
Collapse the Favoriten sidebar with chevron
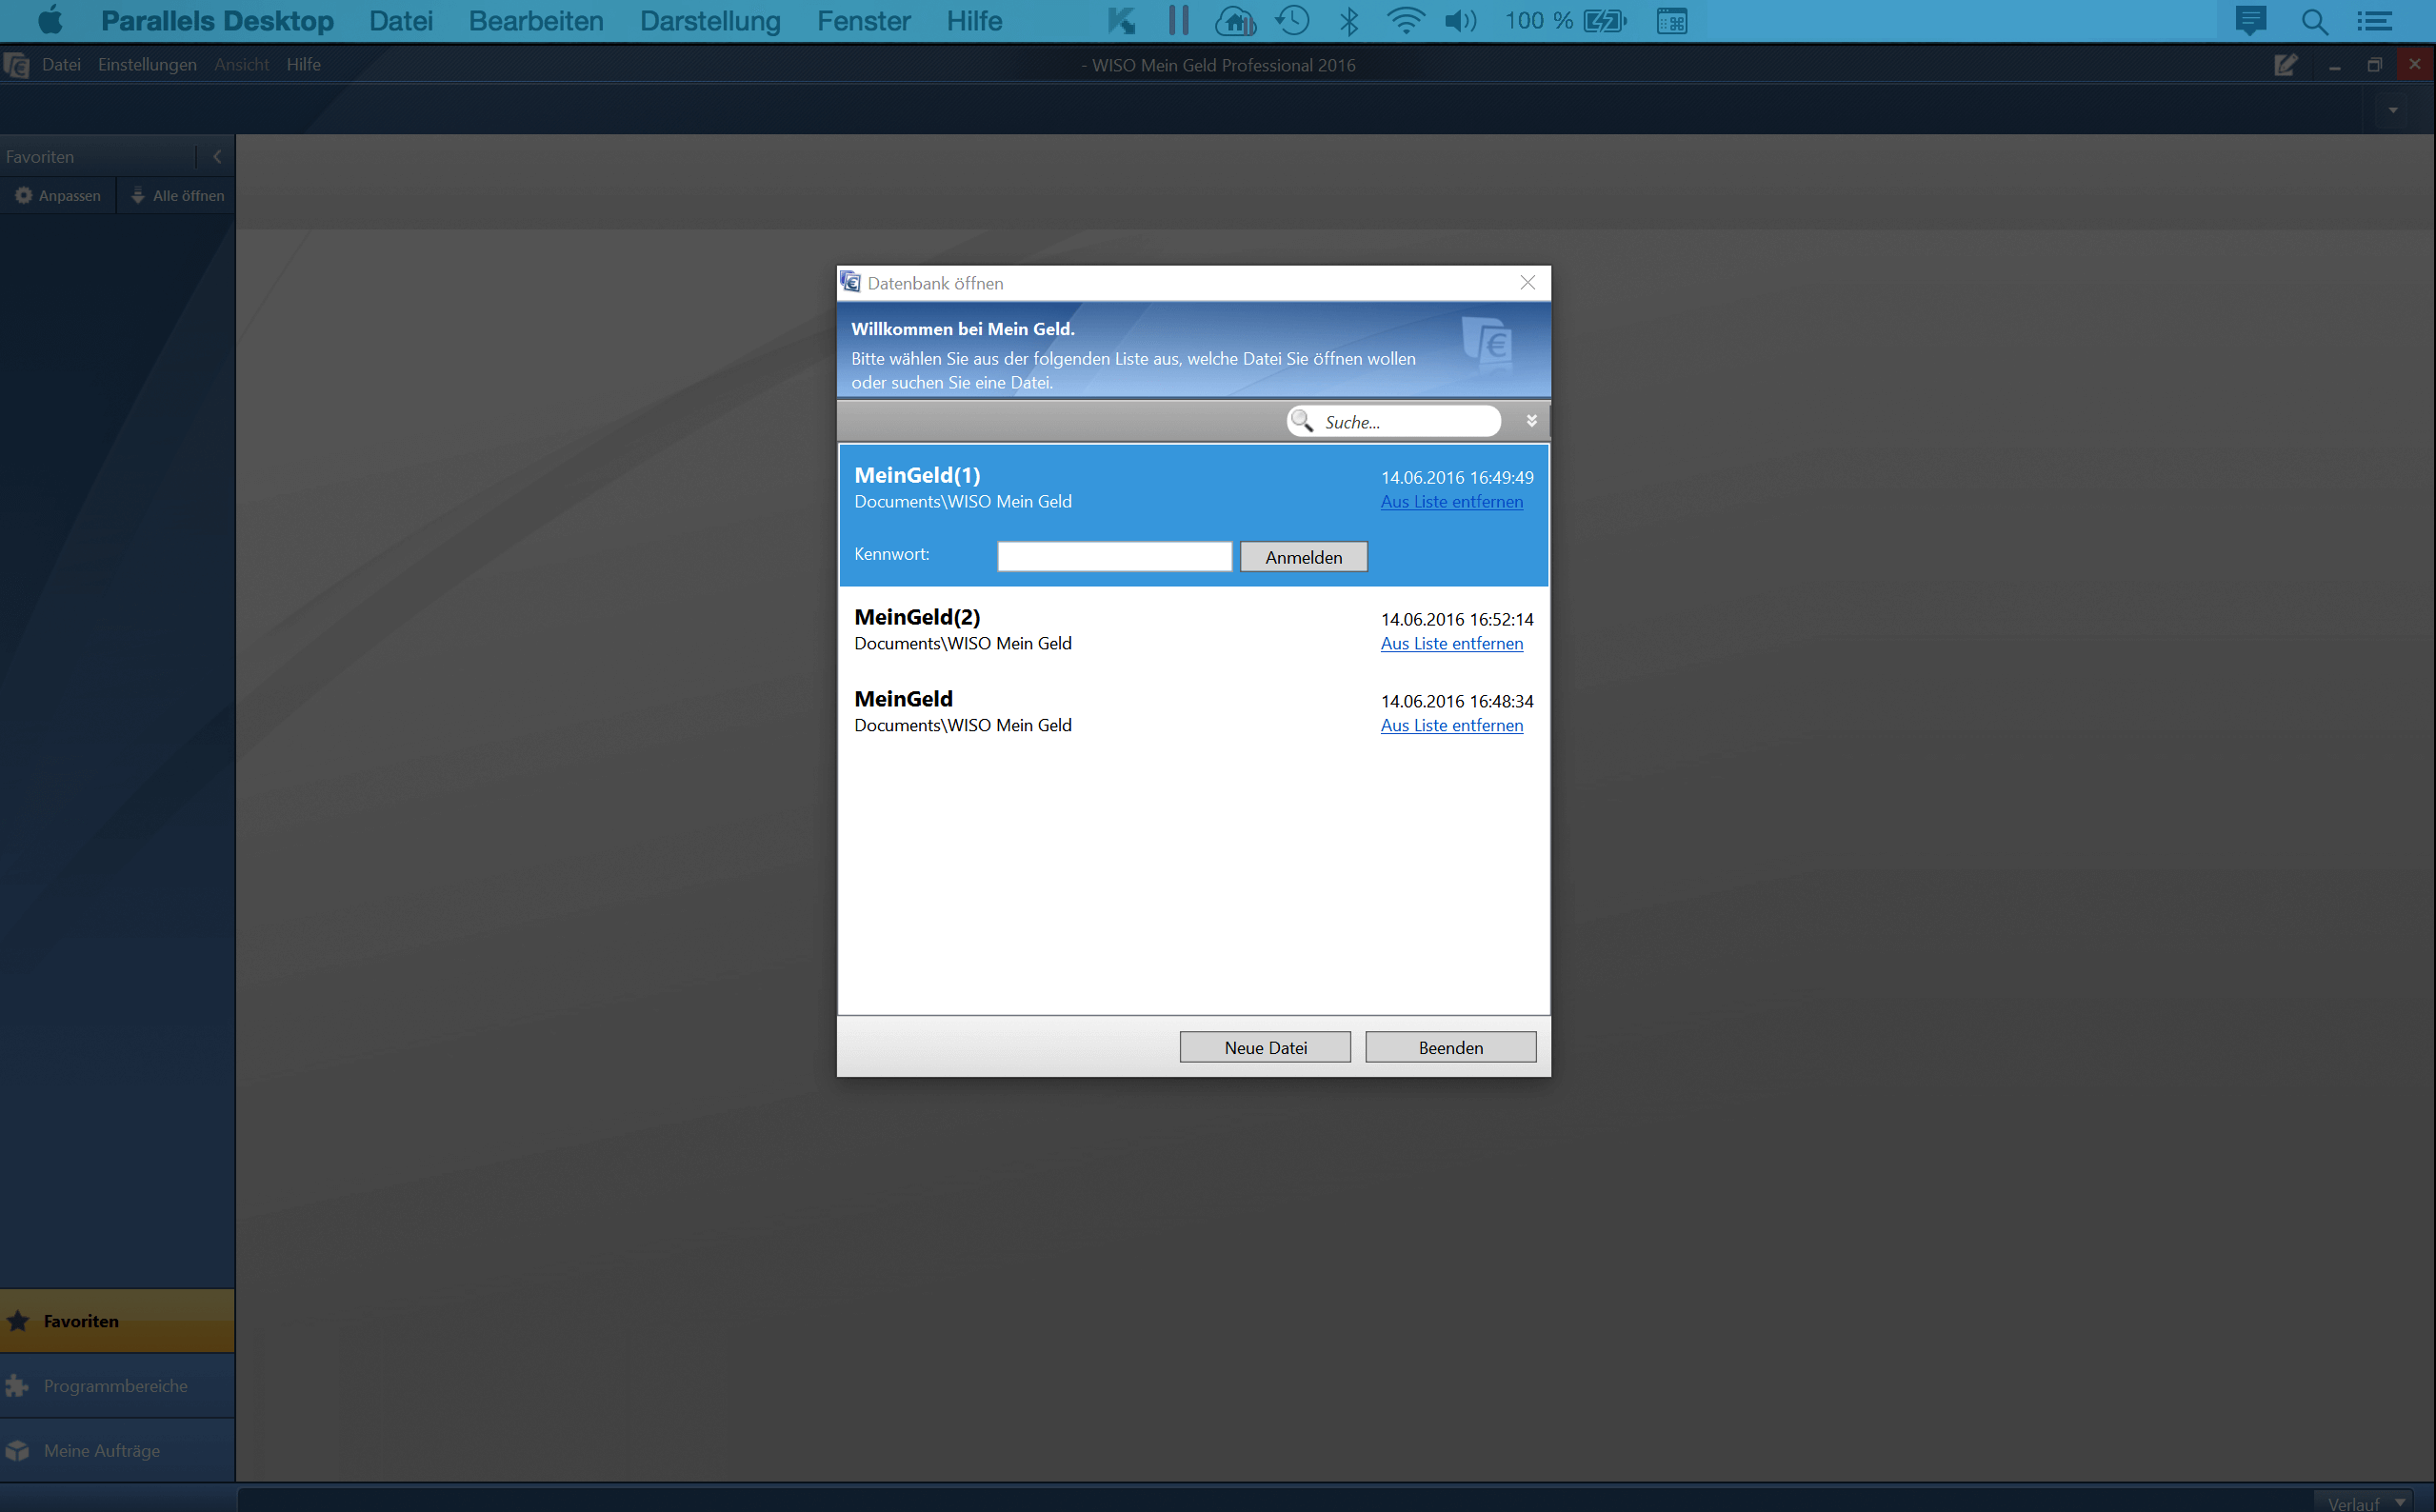[x=217, y=157]
